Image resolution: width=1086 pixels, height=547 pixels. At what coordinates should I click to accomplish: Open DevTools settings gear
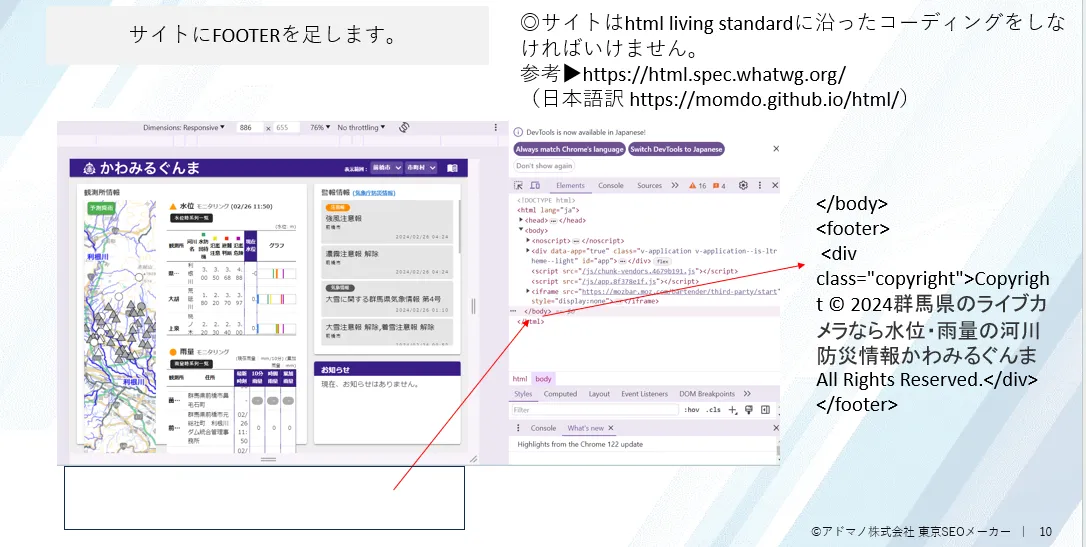coord(743,186)
